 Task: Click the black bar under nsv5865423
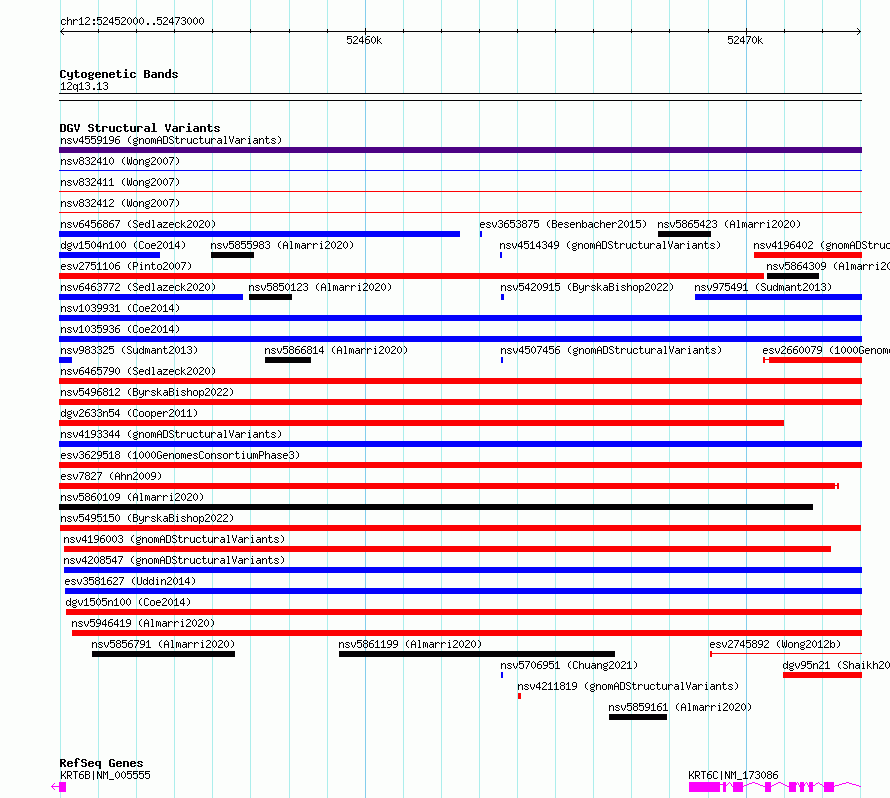click(685, 234)
